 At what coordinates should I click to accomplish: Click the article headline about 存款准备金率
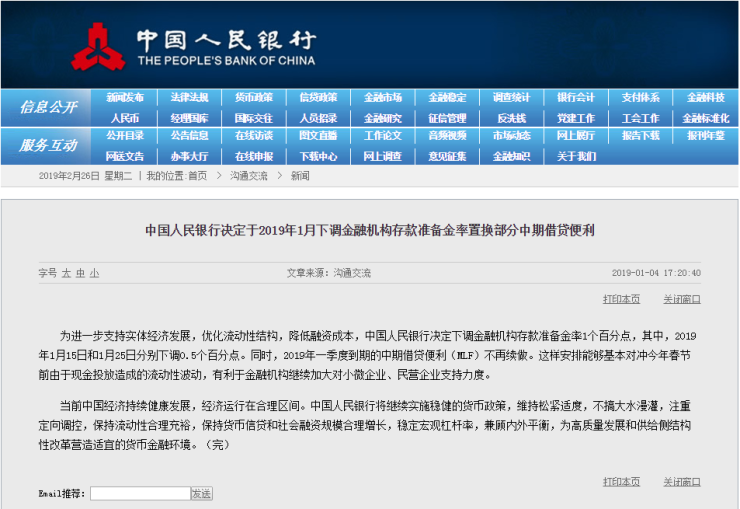pos(370,230)
